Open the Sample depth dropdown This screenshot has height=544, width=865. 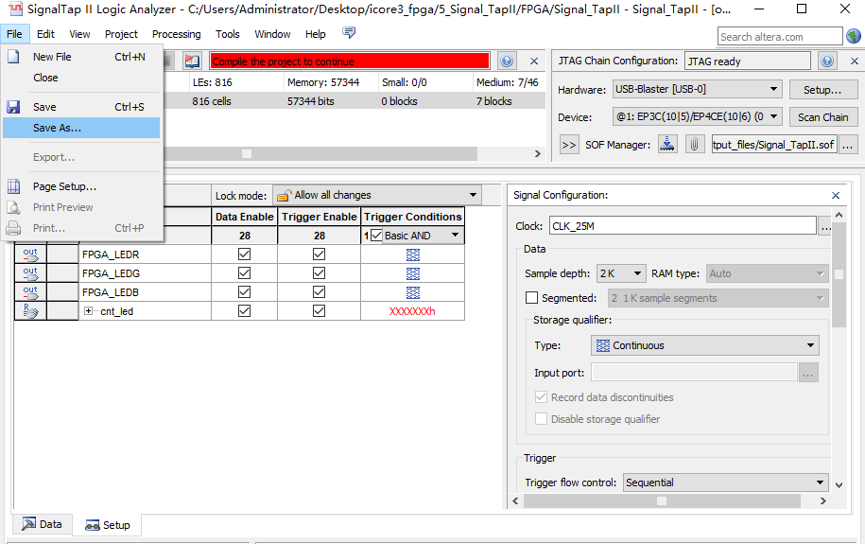621,273
